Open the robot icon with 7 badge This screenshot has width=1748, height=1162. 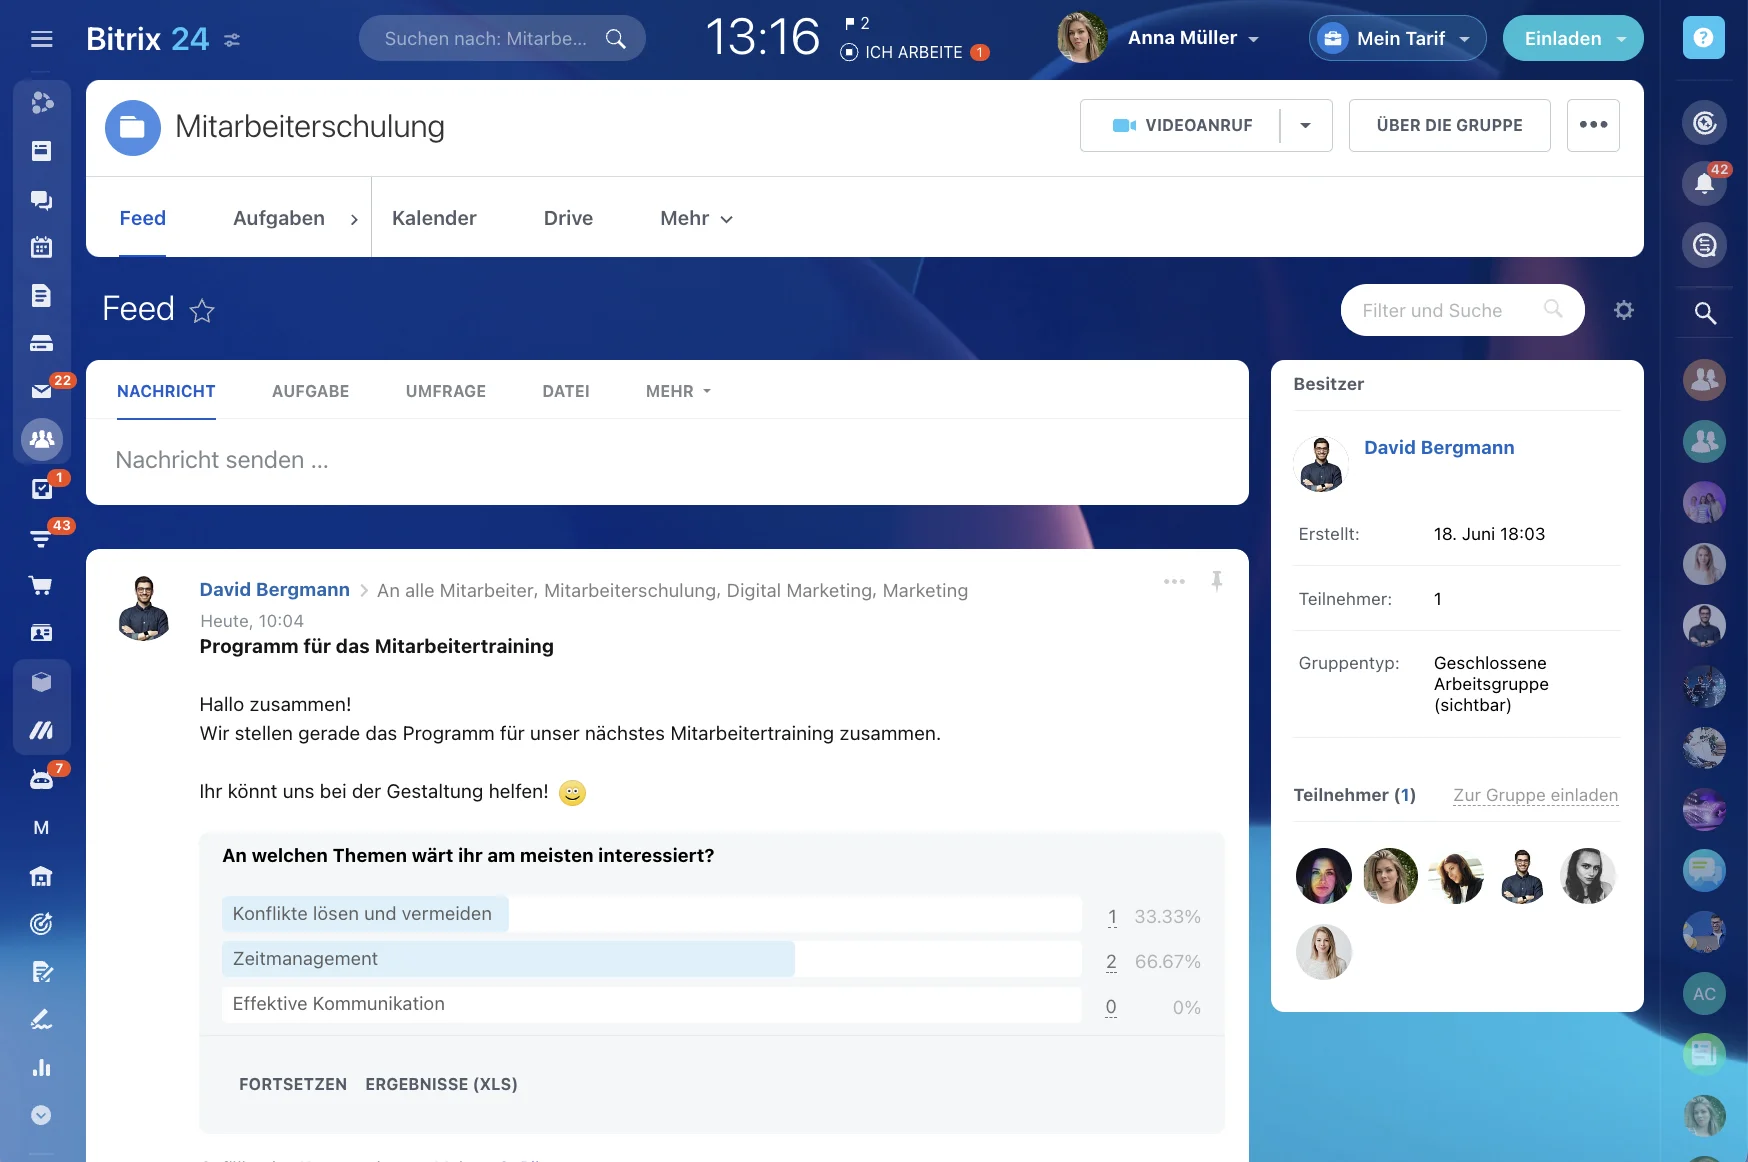[x=41, y=779]
